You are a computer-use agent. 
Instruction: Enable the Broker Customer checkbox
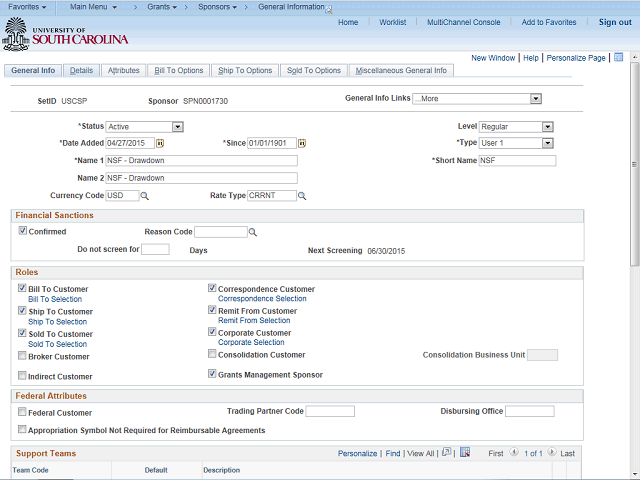[22, 355]
